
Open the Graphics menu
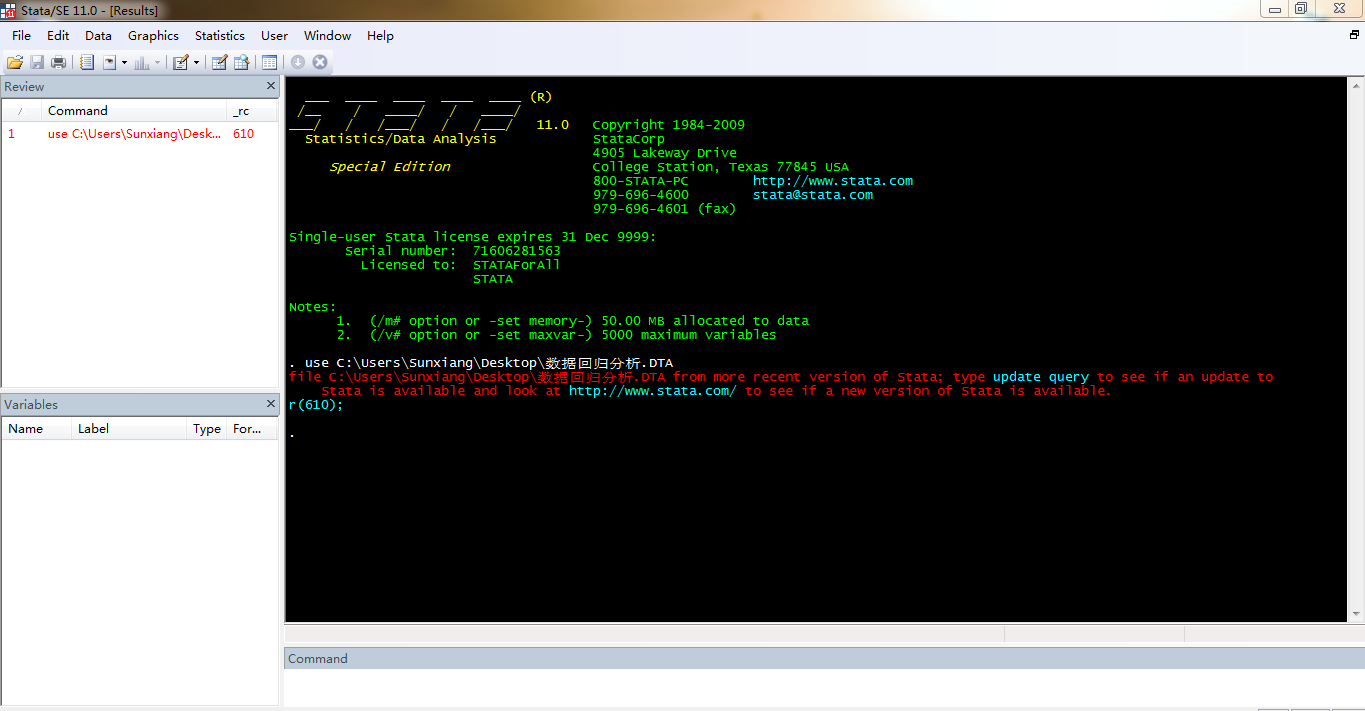[153, 35]
